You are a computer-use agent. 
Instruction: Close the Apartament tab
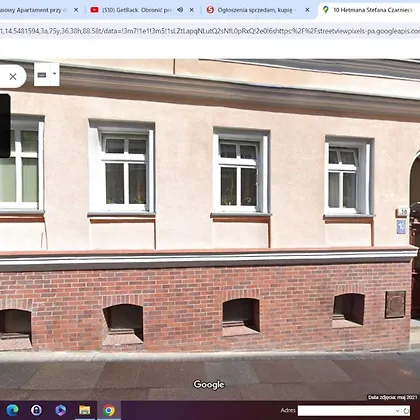76,10
